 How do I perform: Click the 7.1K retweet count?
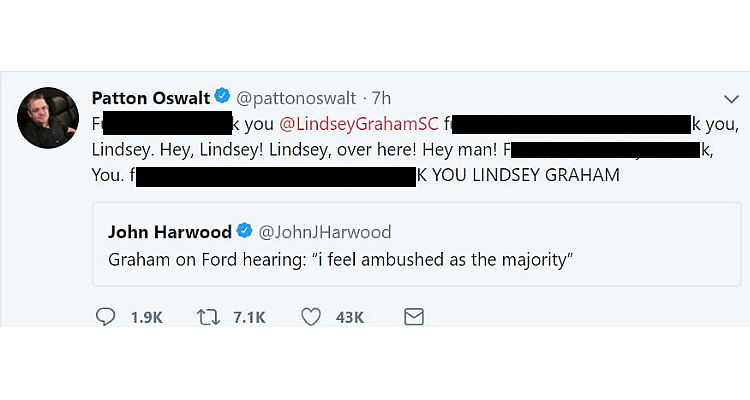pyautogui.click(x=249, y=317)
